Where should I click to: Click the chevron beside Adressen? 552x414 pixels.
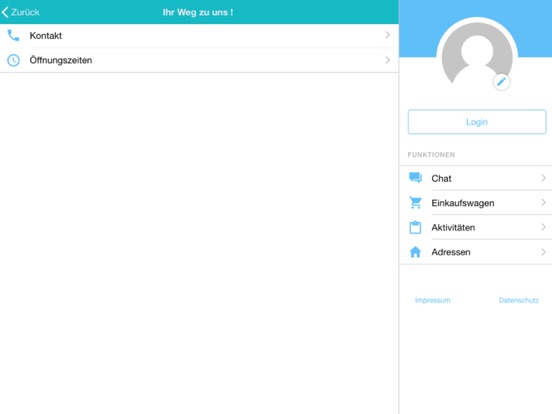pyautogui.click(x=543, y=252)
